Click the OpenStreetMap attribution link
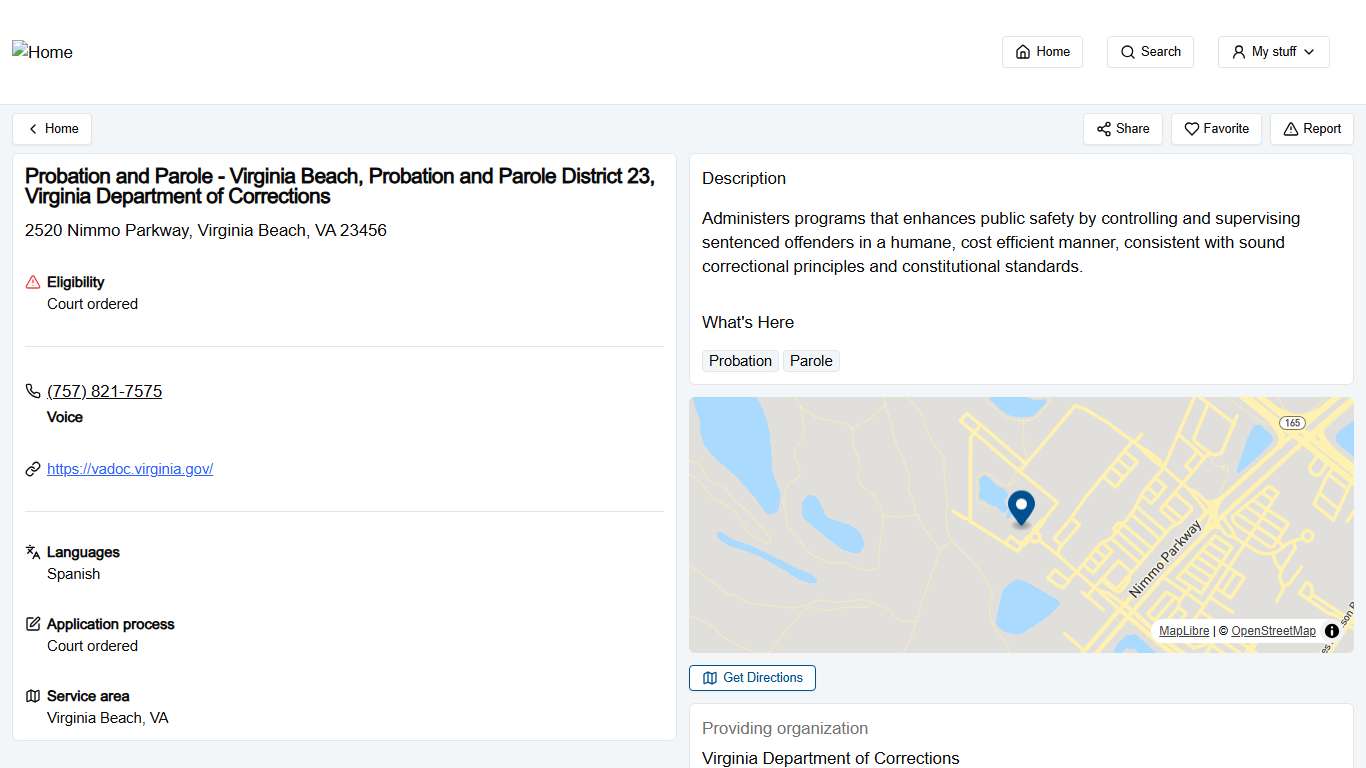 click(1273, 631)
